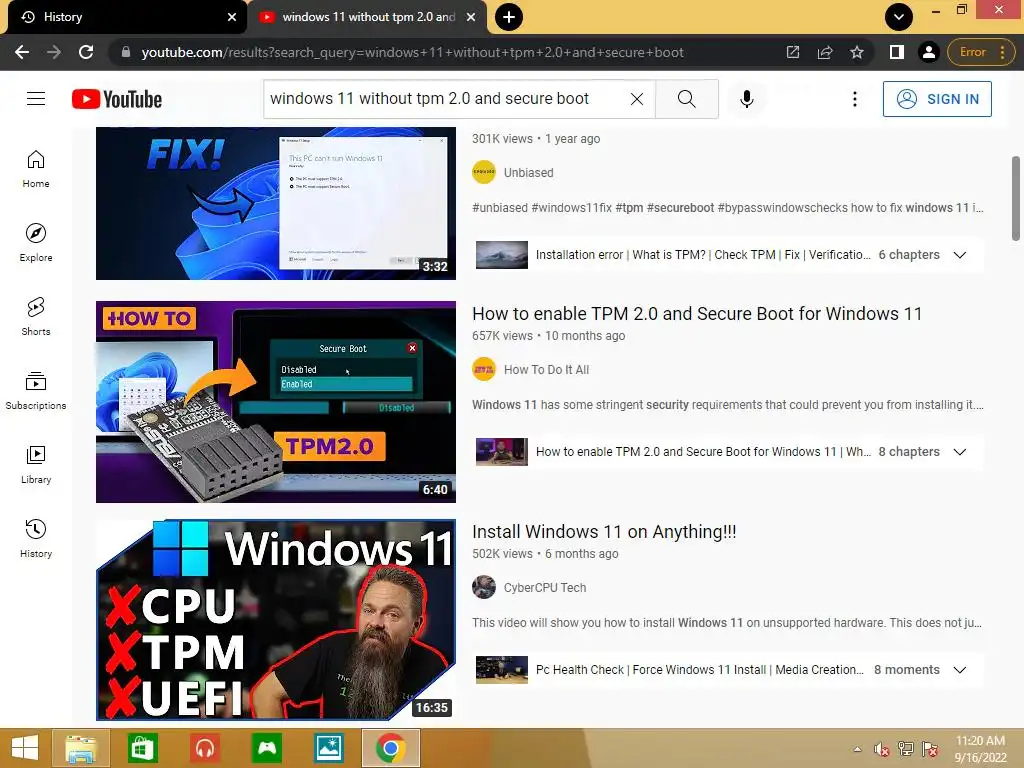This screenshot has width=1024, height=768.
Task: Open the Unbiased channel name link
Action: [528, 172]
